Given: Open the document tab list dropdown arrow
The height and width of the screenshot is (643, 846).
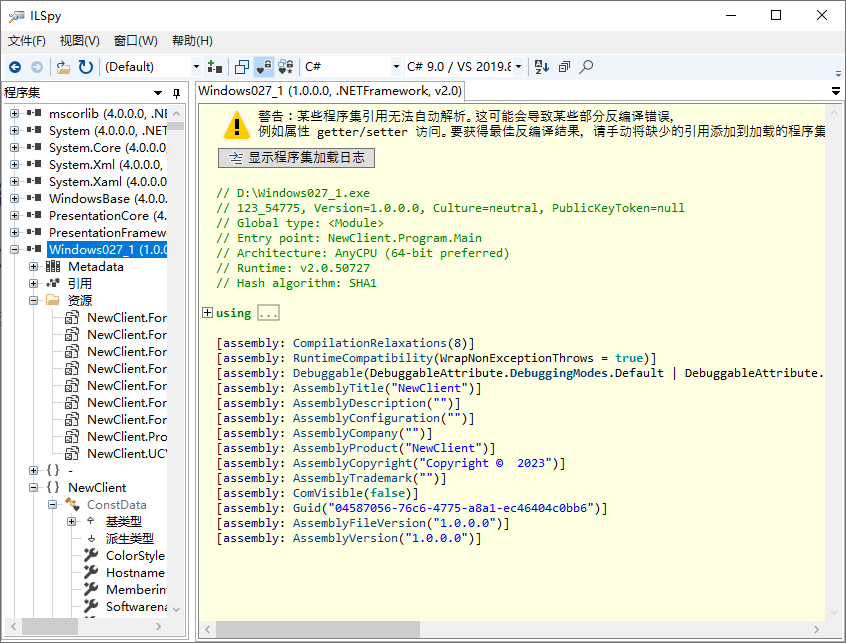Looking at the screenshot, I should click(x=836, y=91).
